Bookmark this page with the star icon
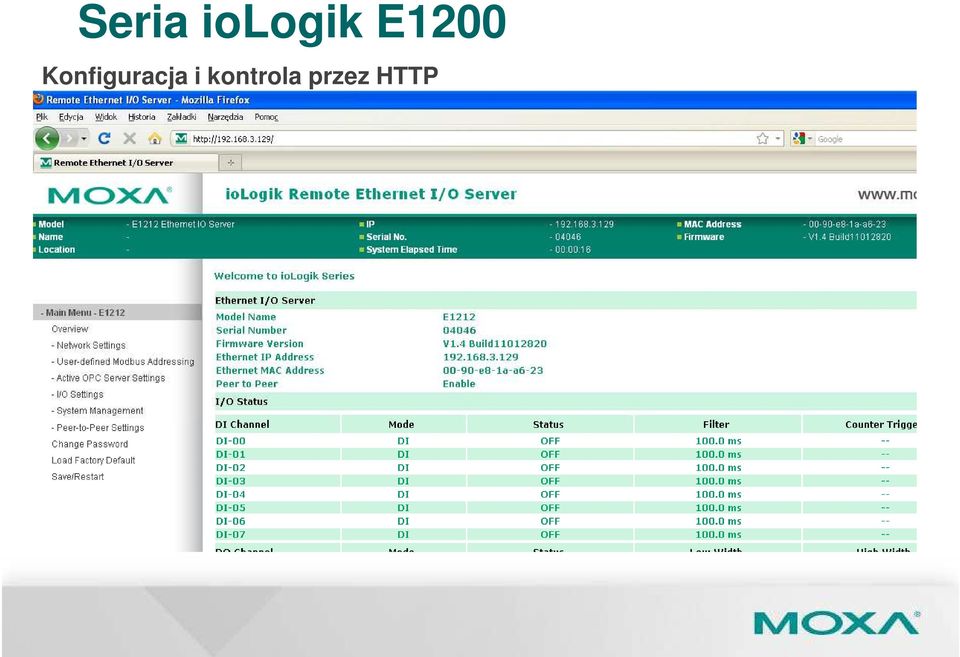 (762, 138)
